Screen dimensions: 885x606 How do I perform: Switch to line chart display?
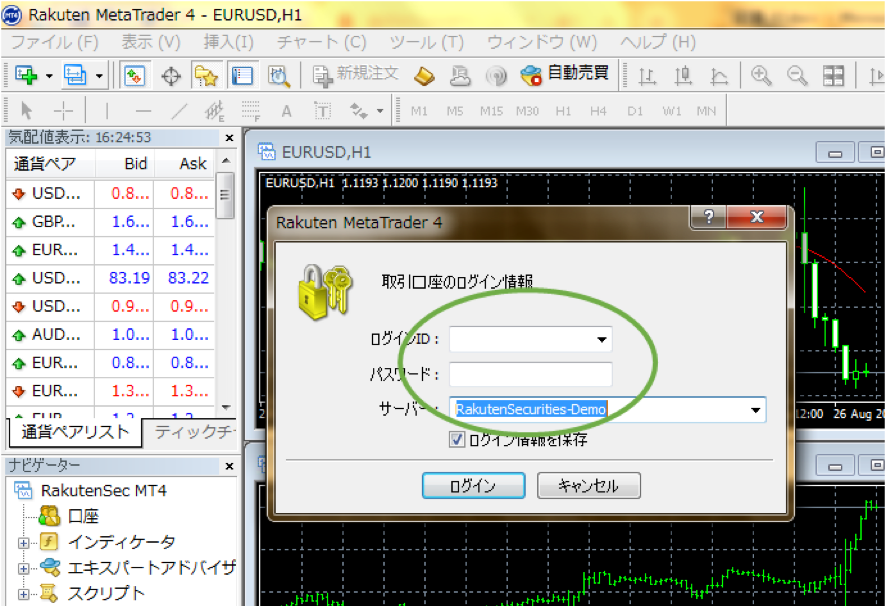point(718,76)
